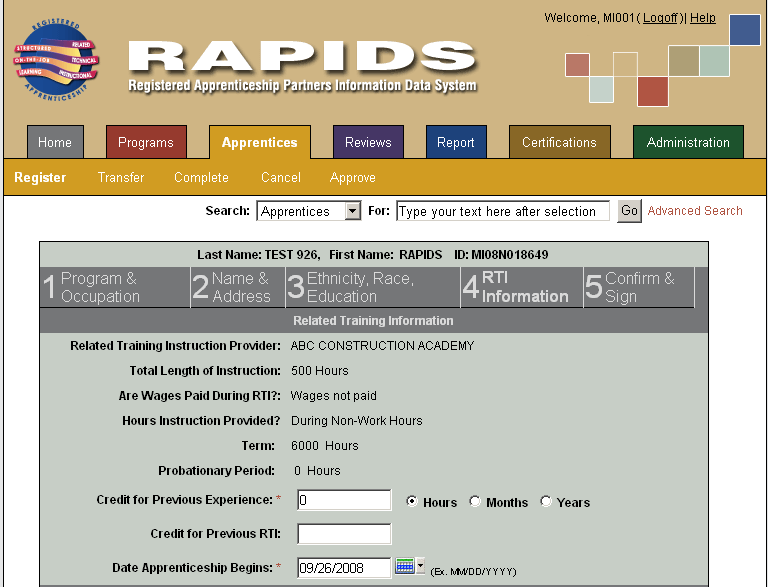Image resolution: width=768 pixels, height=587 pixels.
Task: Click the 'Related Training Information' header
Action: (x=373, y=321)
